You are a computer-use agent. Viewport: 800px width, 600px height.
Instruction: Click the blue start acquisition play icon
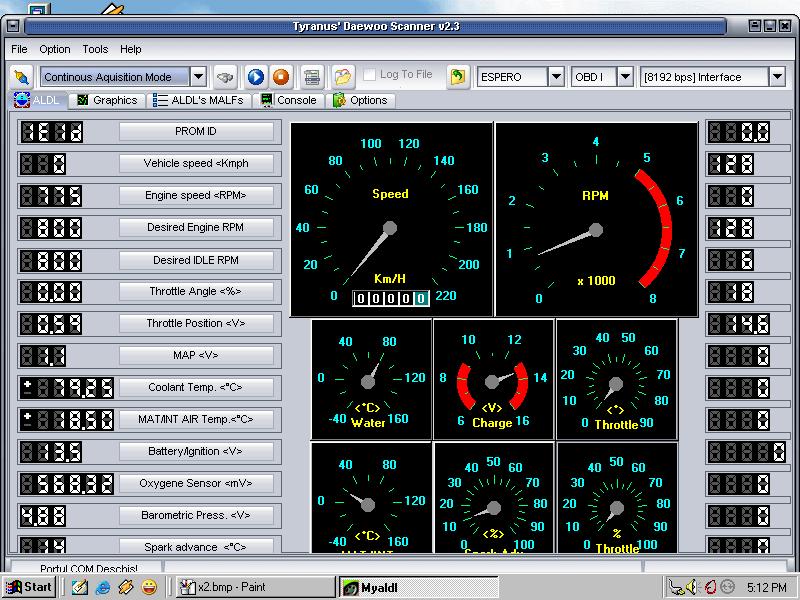tap(256, 76)
